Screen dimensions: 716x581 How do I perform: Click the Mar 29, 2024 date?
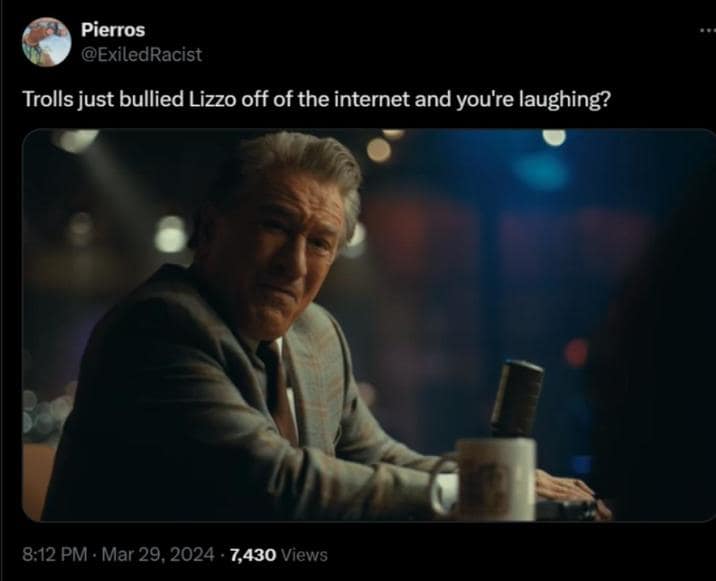pyautogui.click(x=158, y=555)
